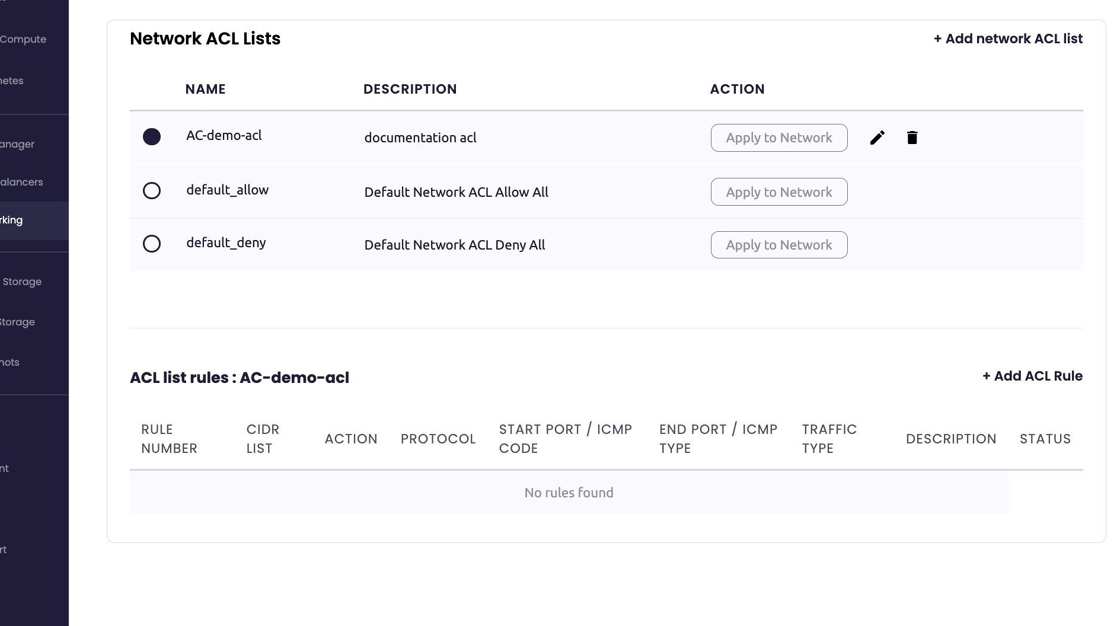Click the RULE NUMBER column header
The width and height of the screenshot is (1120, 626).
[x=169, y=439]
